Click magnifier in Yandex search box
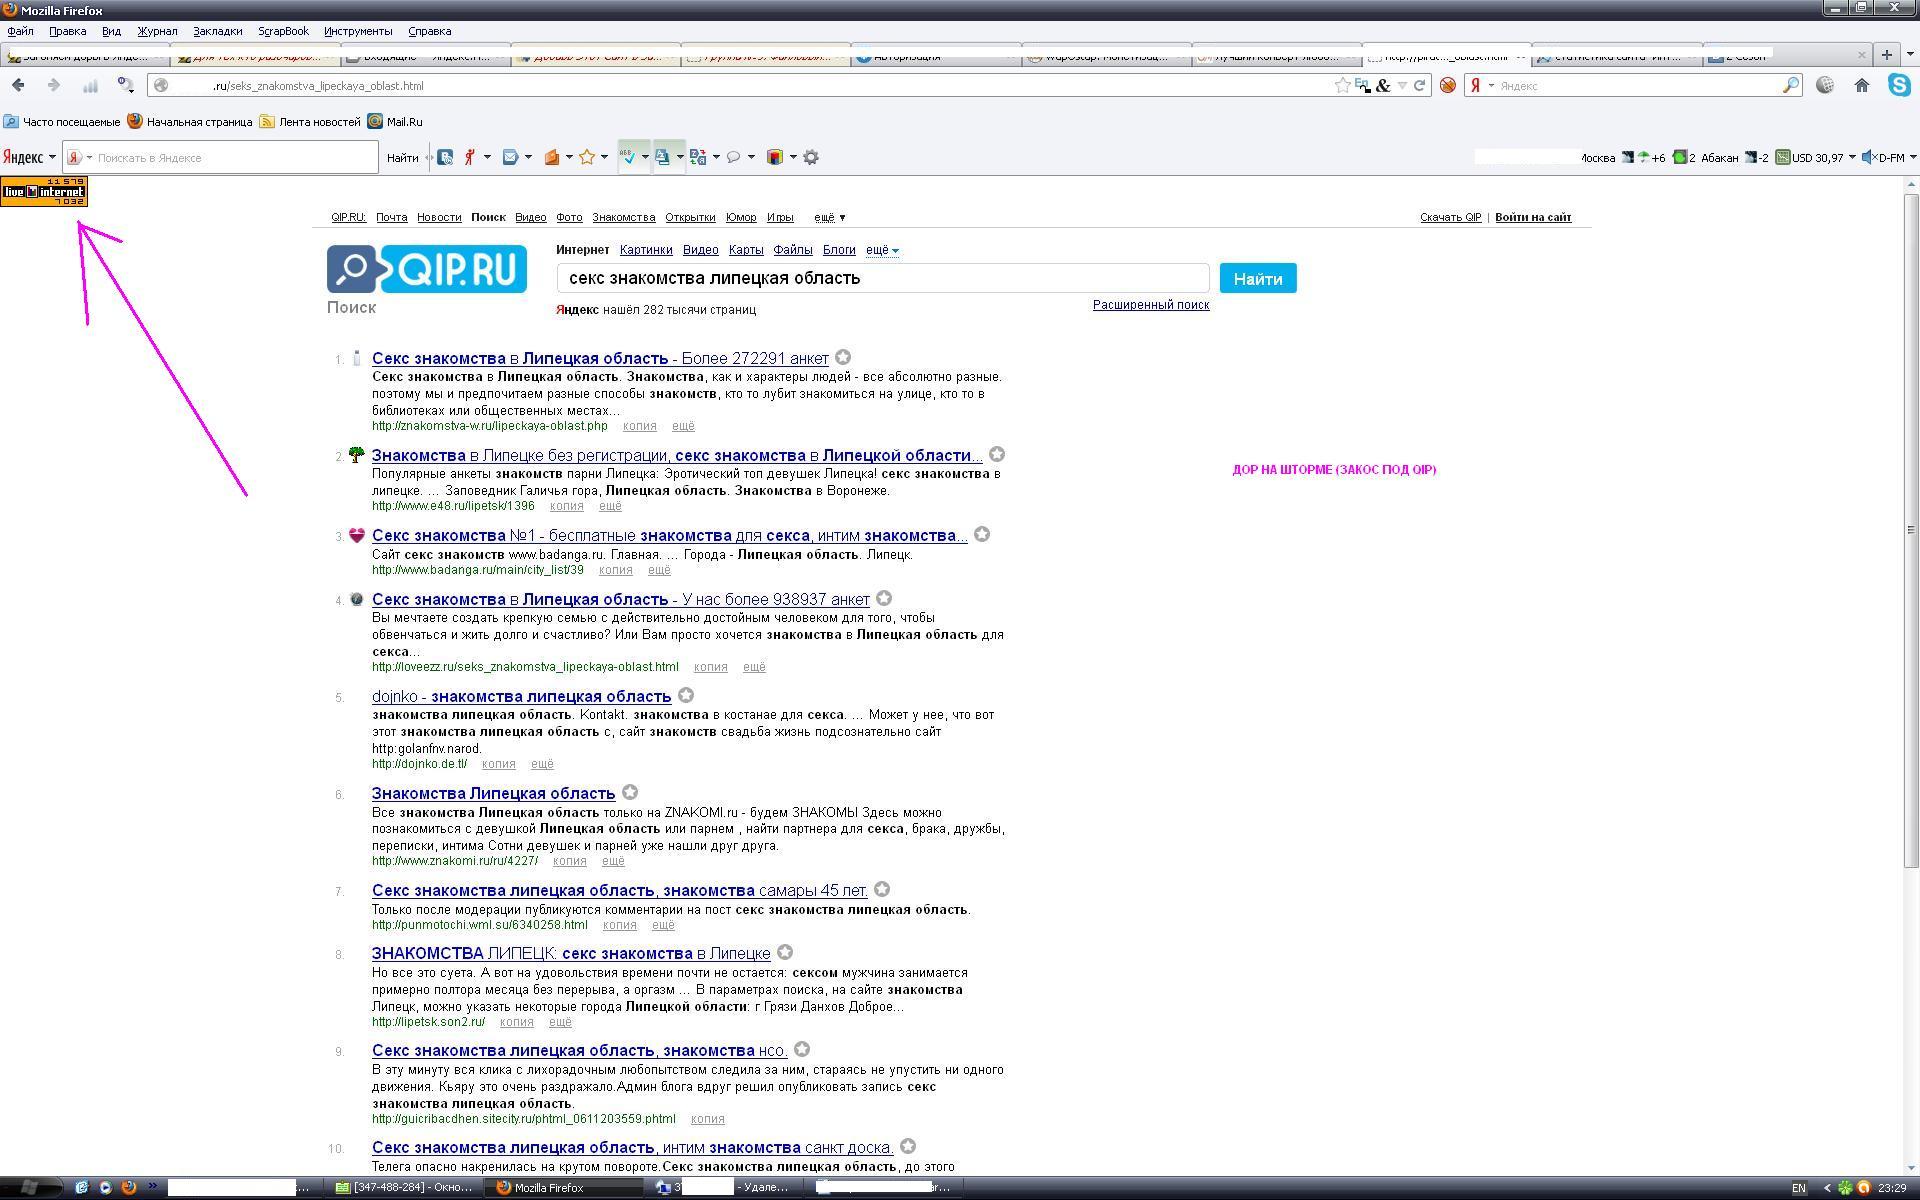1920x1200 pixels. pos(1790,86)
